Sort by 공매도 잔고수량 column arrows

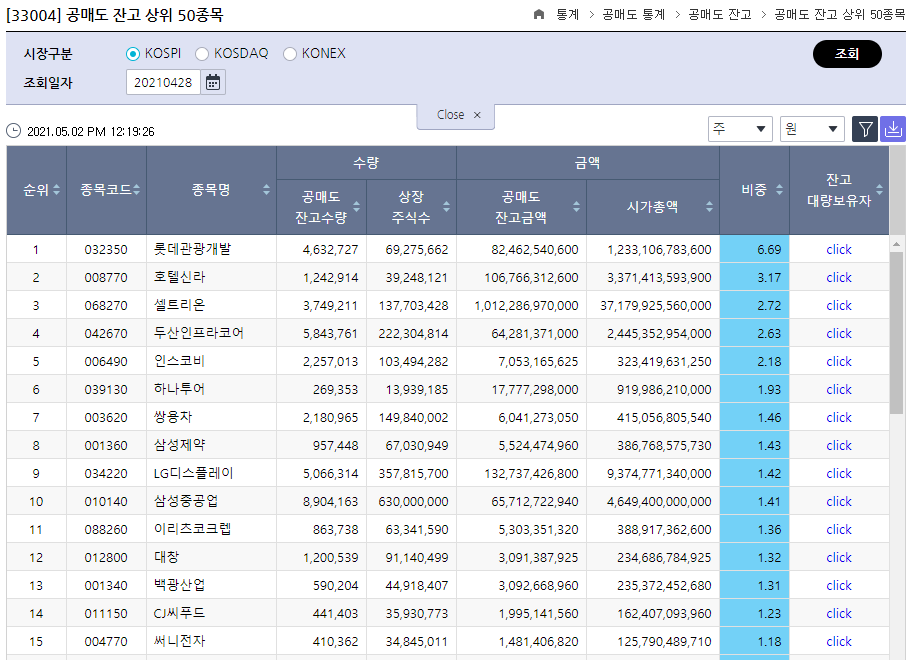coord(356,206)
